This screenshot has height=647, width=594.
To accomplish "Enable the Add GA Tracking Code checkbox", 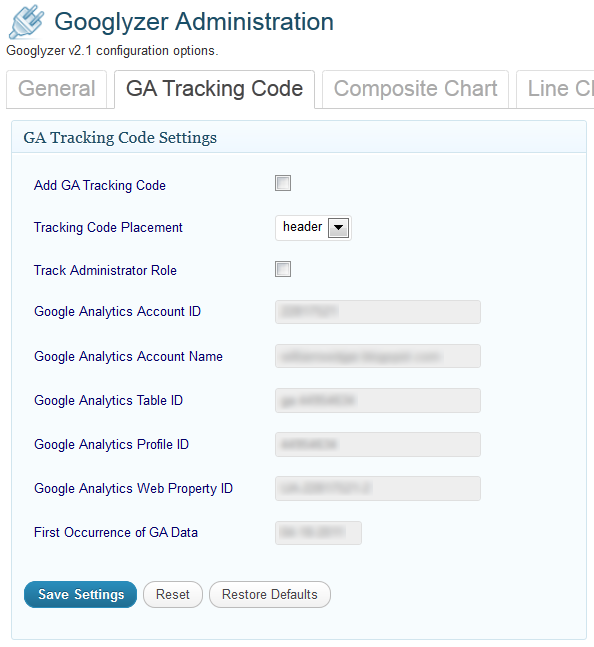I will pyautogui.click(x=283, y=183).
